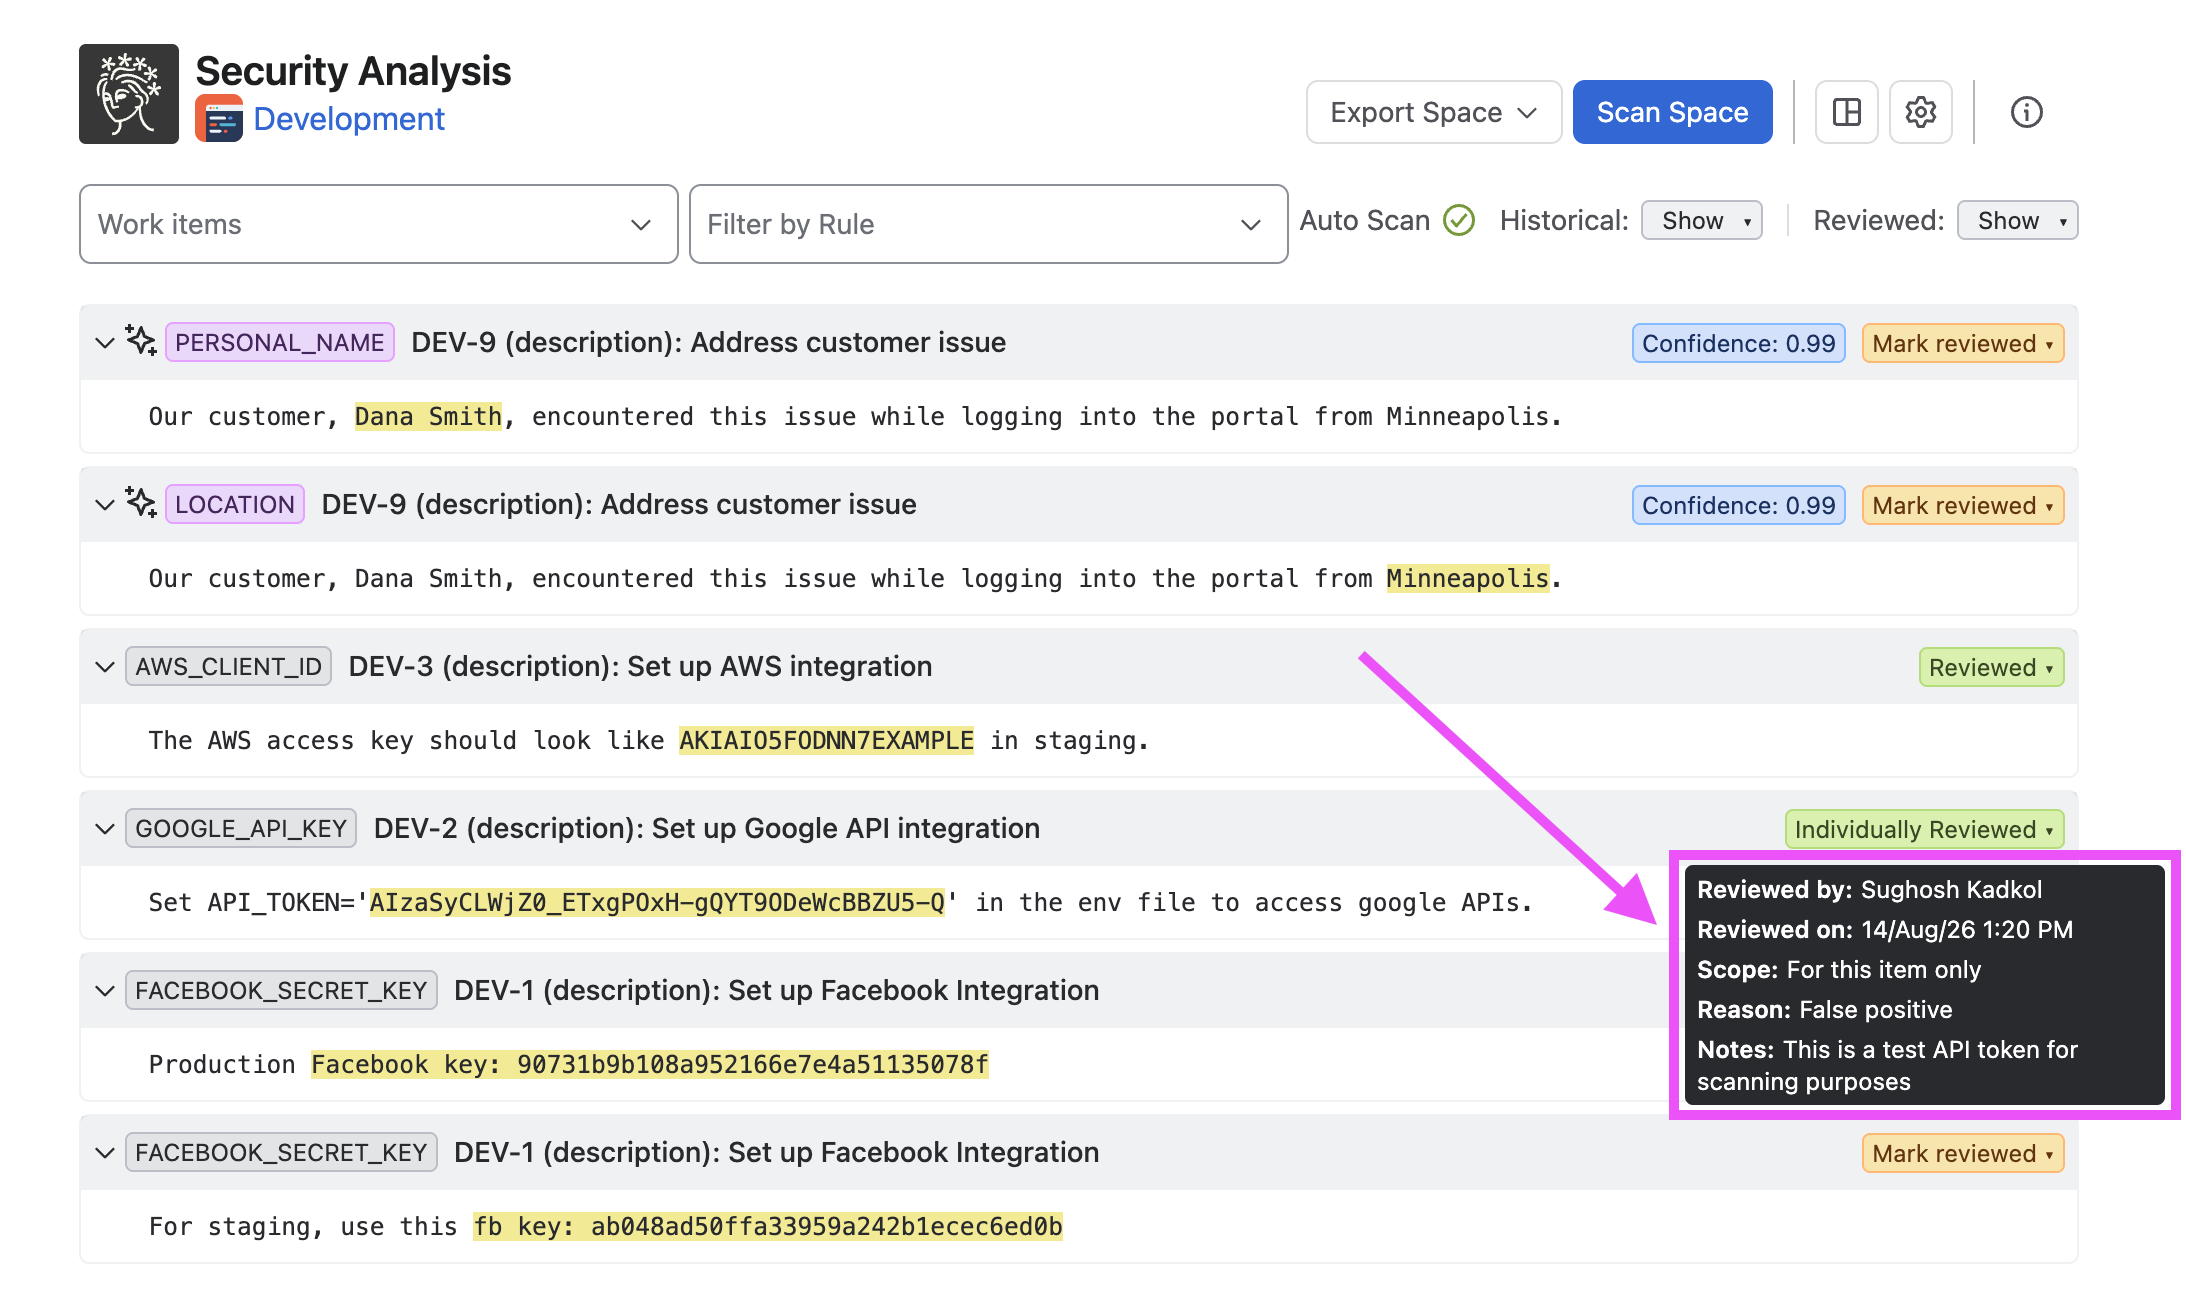Toggle the panel layout icon
Viewport: 2186px width, 1304px height.
click(x=1846, y=112)
